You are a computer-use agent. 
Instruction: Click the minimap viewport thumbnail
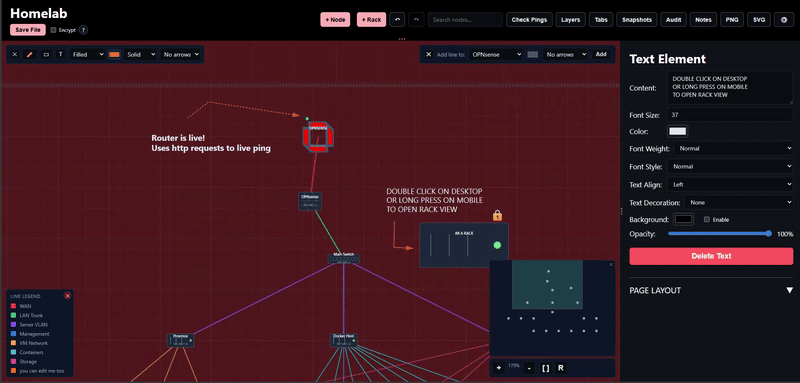[547, 284]
